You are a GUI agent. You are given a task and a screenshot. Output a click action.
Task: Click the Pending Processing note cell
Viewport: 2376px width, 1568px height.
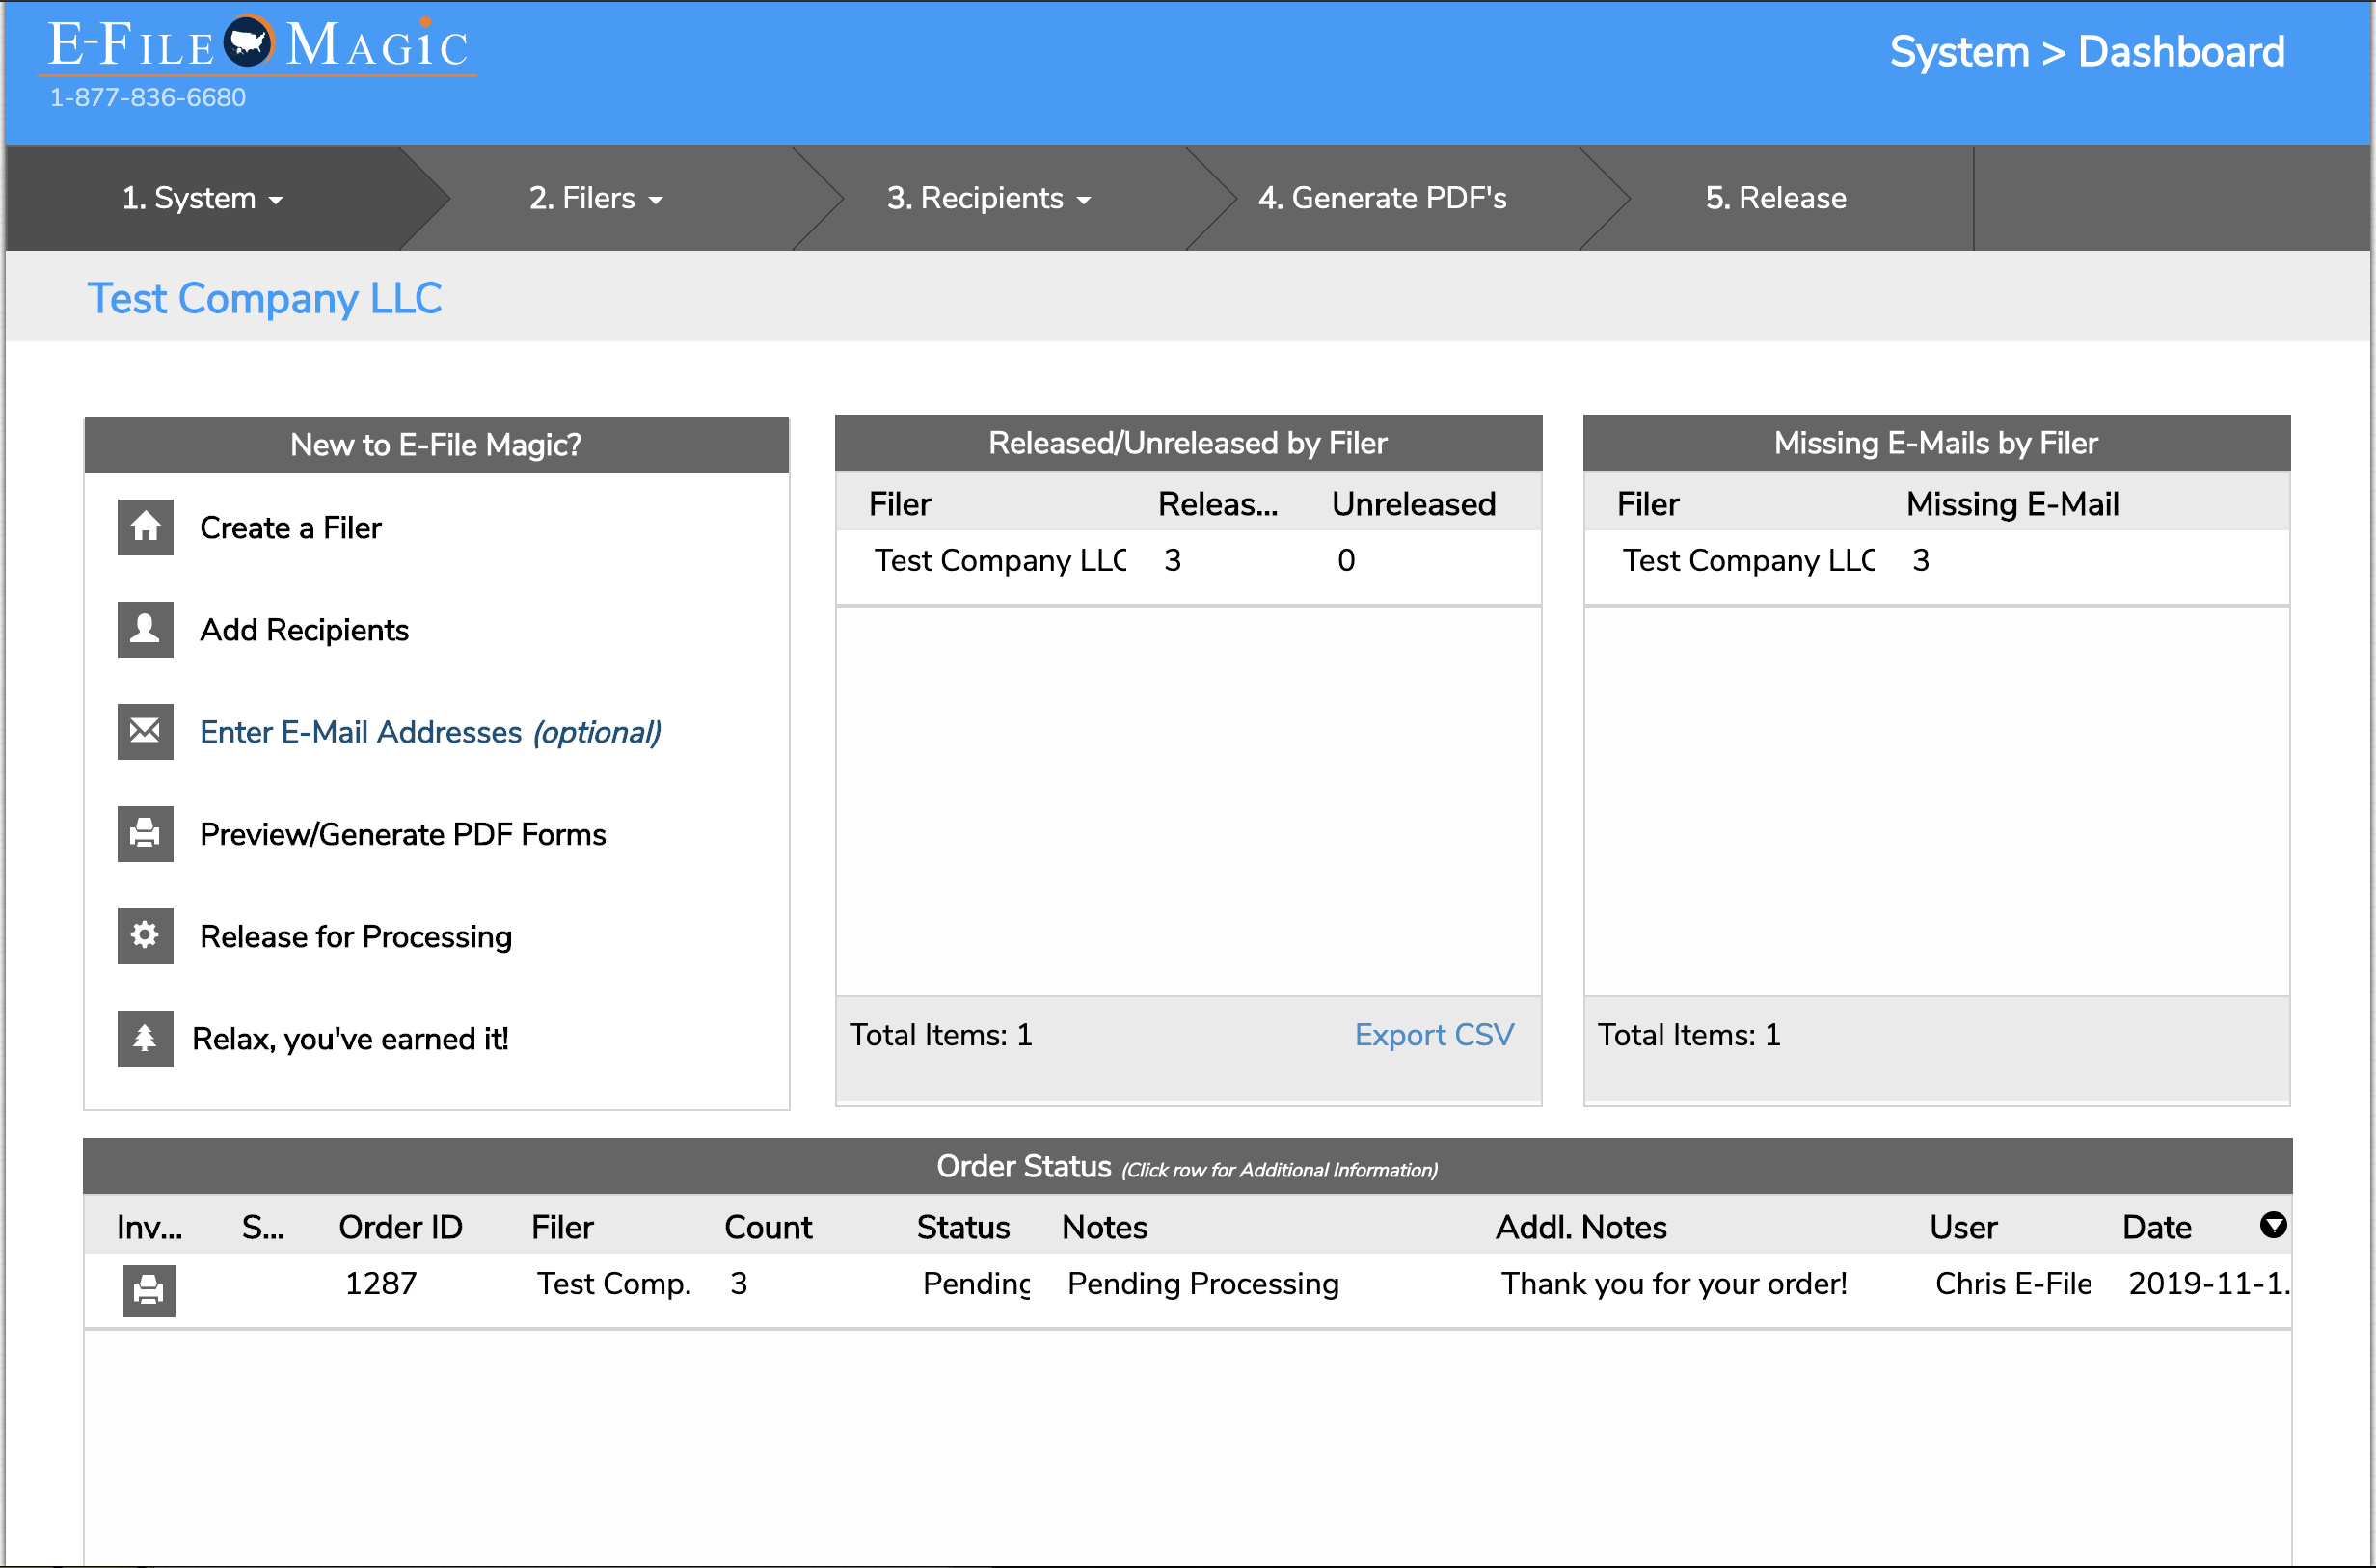click(1203, 1283)
